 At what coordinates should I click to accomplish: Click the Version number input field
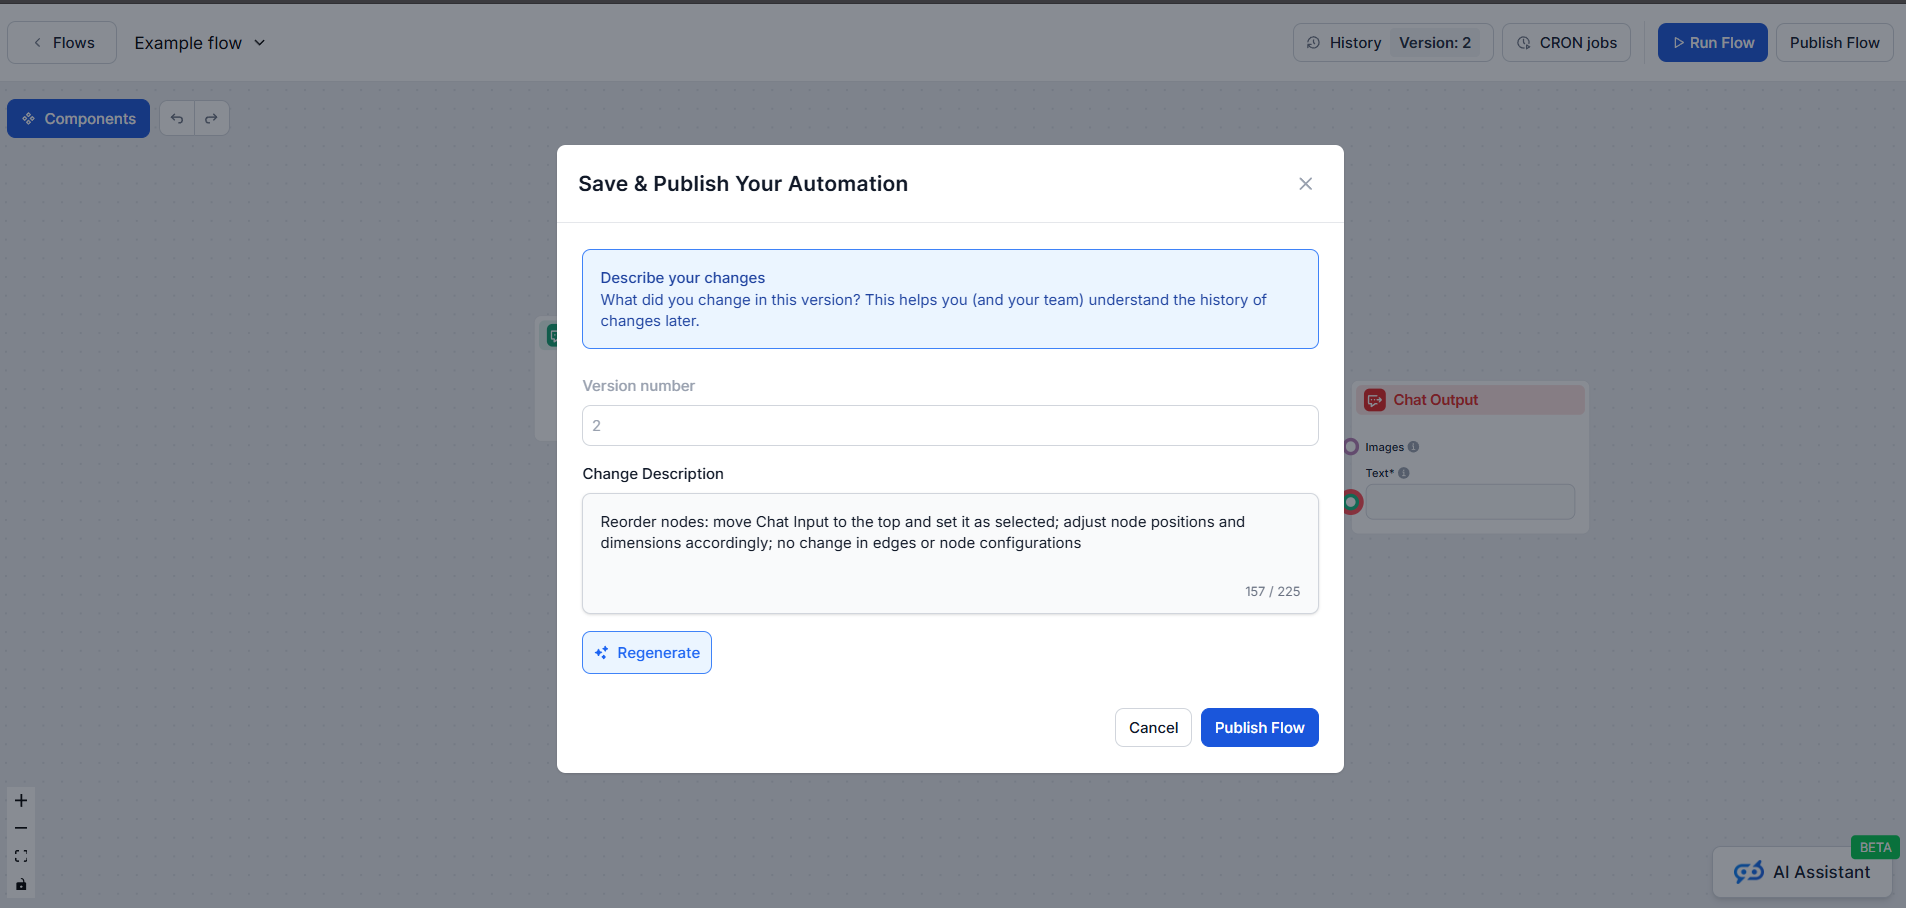point(948,425)
